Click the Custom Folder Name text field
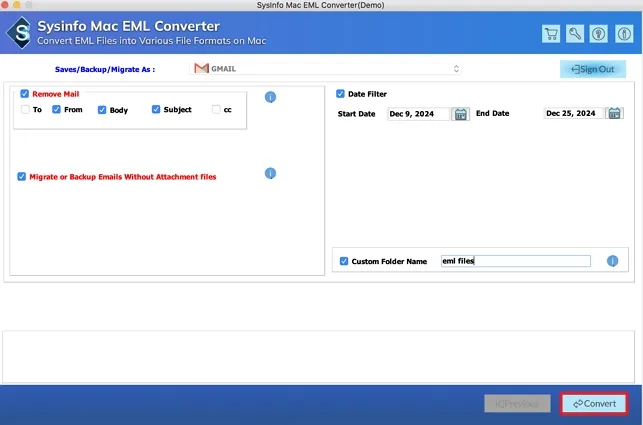This screenshot has width=643, height=425. tap(515, 261)
